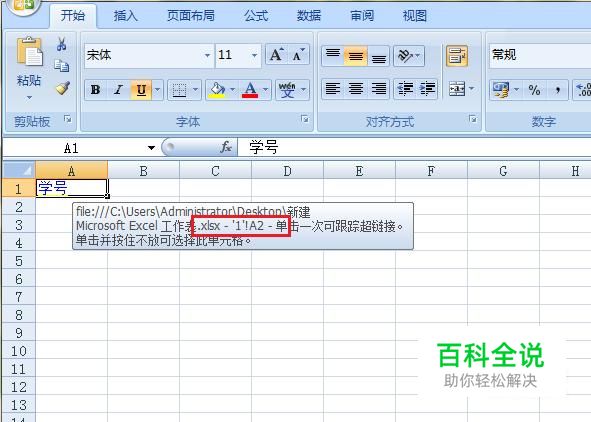Apply yellow fill color bucket
The height and width of the screenshot is (422, 591).
click(x=217, y=90)
